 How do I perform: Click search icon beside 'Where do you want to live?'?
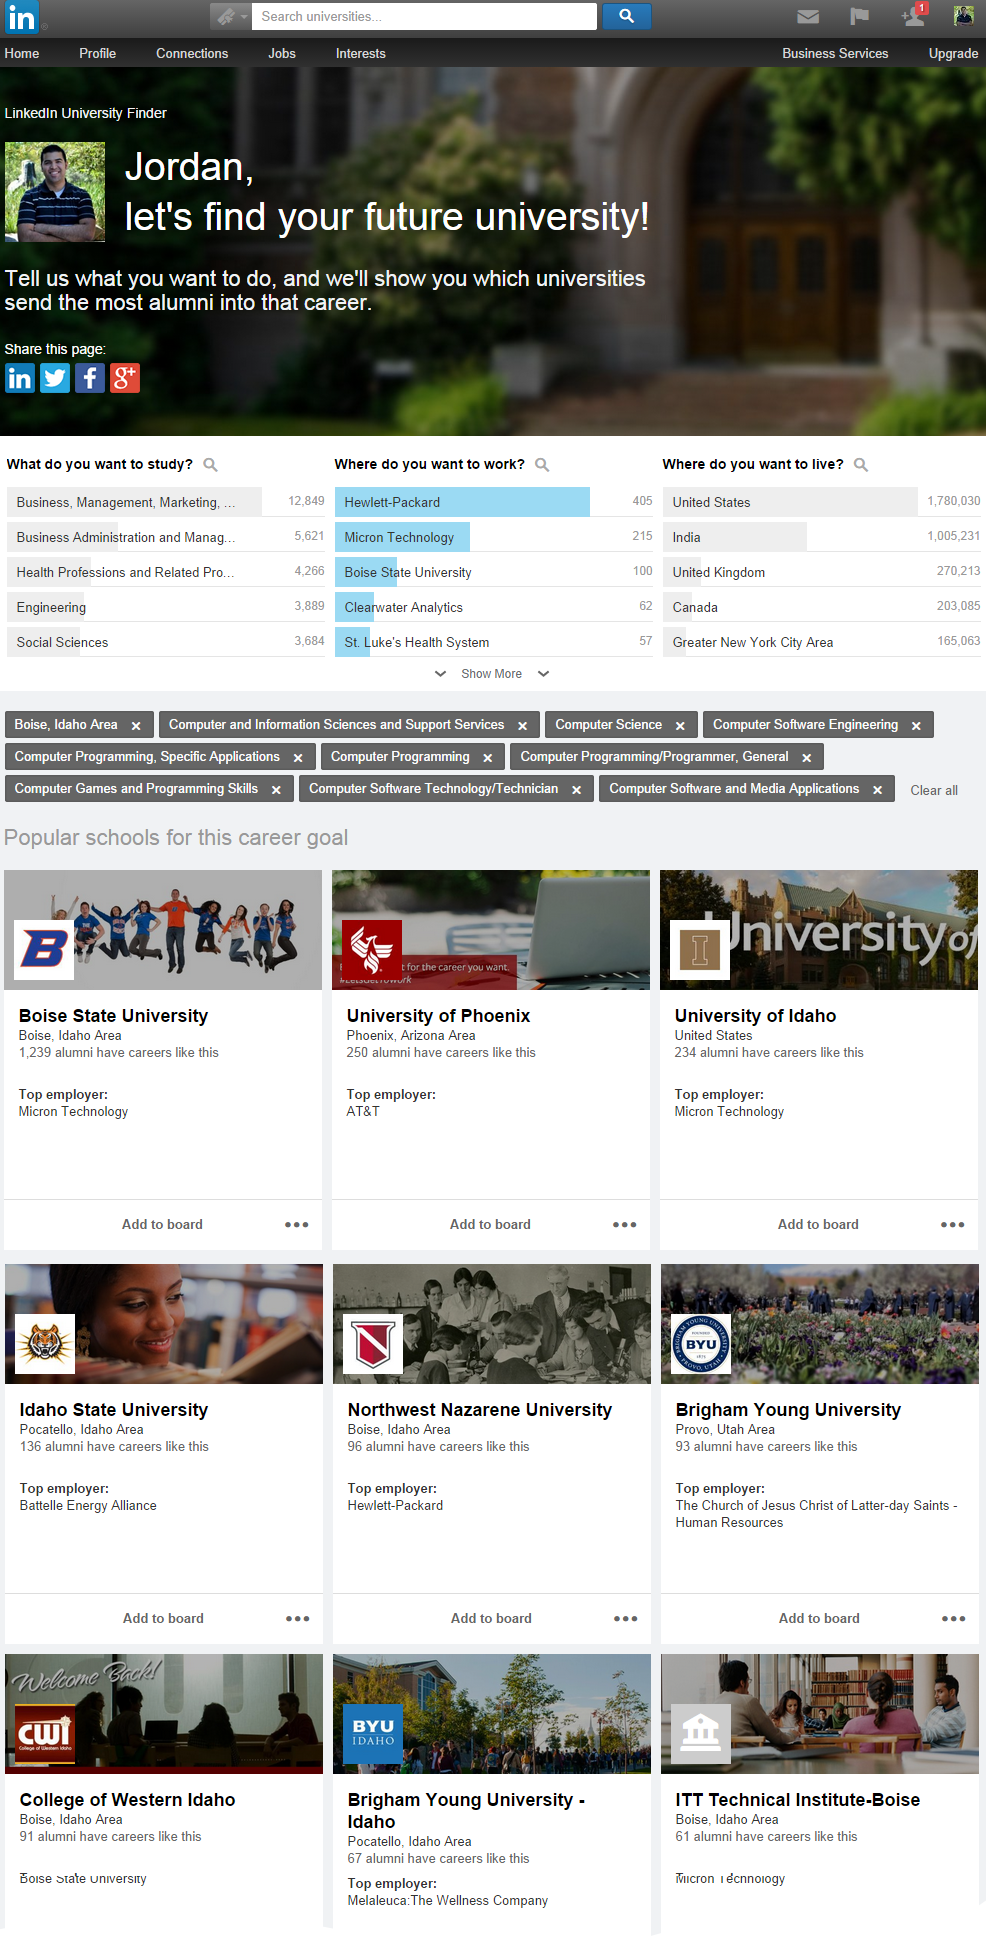pos(861,464)
